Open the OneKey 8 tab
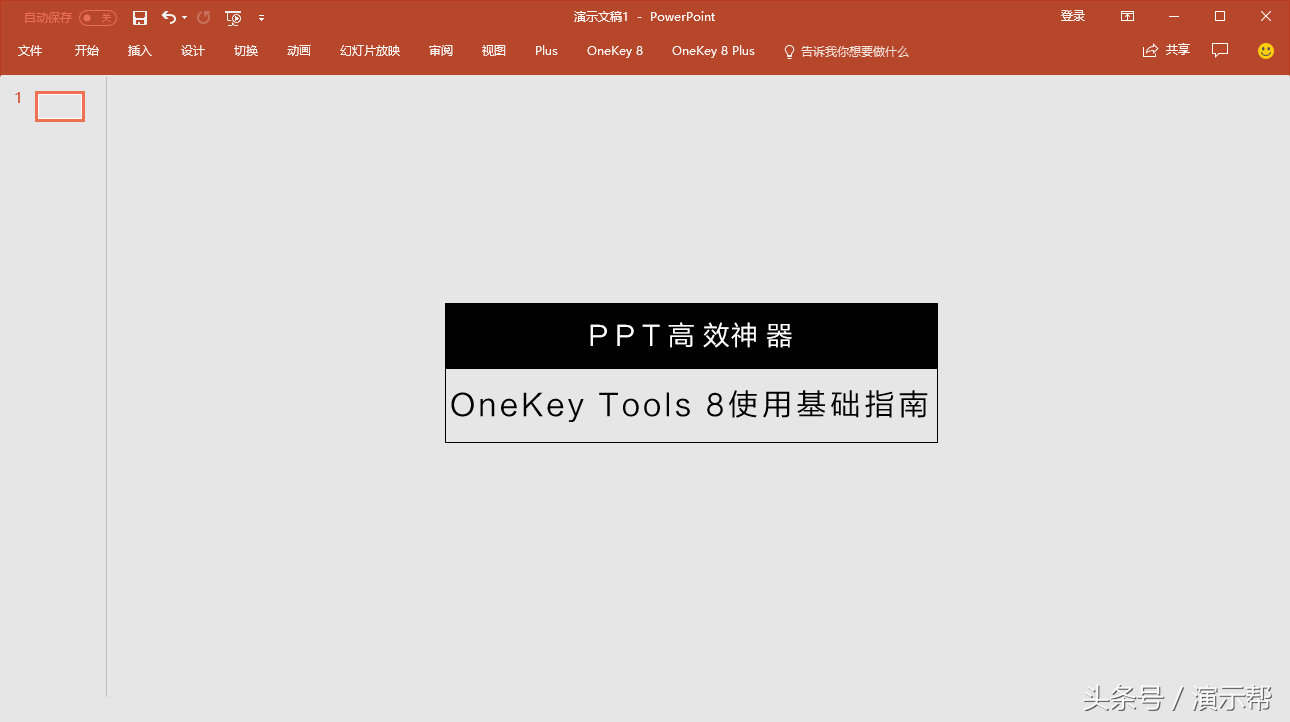This screenshot has height=722, width=1290. pos(615,51)
